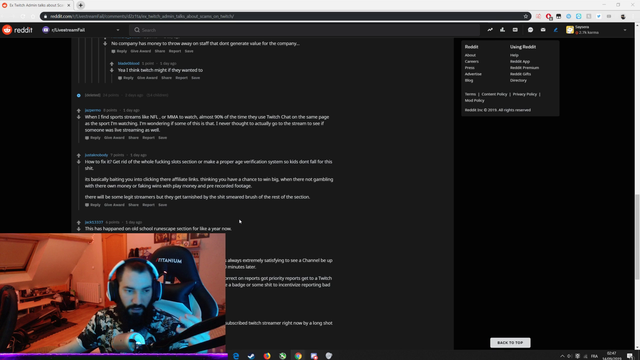Open the Reddit home logo
Image resolution: width=640 pixels, height=360 pixels.
pyautogui.click(x=17, y=30)
